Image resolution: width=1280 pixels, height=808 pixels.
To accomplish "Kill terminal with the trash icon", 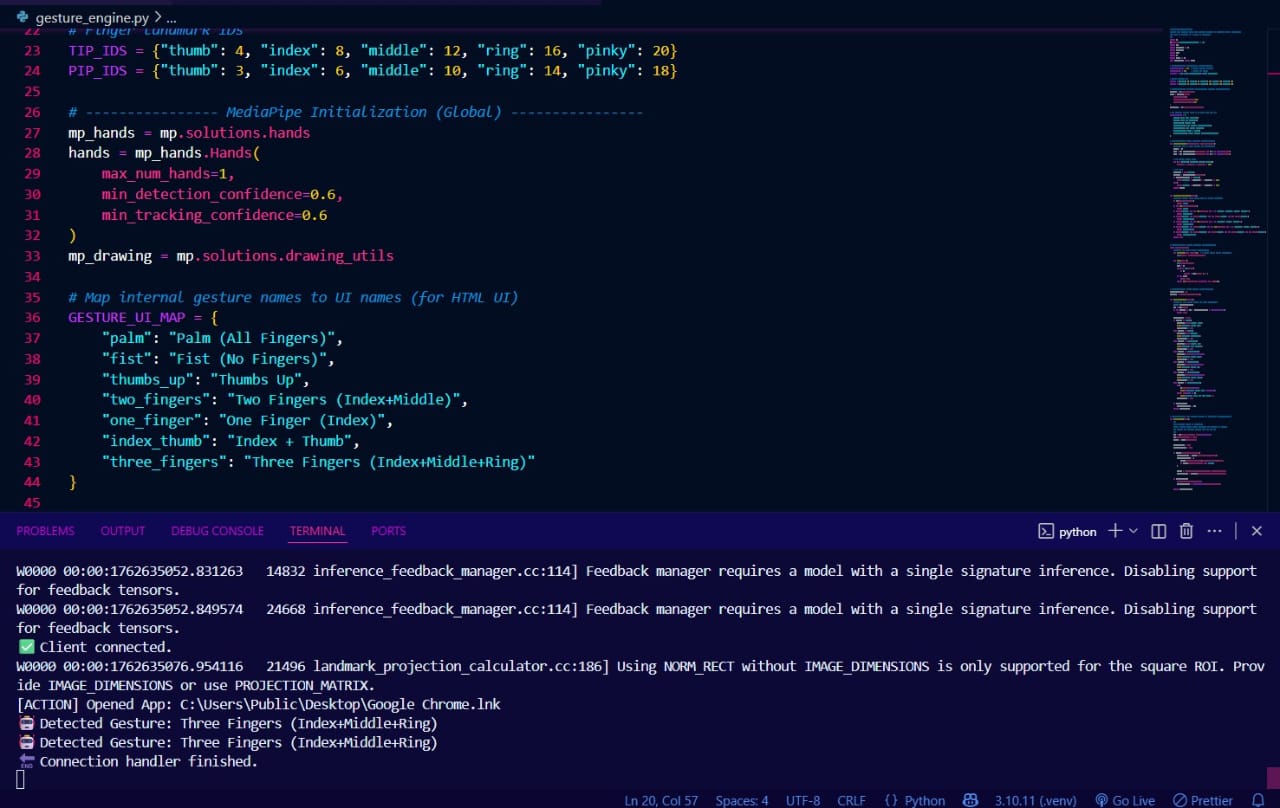I will coord(1186,531).
